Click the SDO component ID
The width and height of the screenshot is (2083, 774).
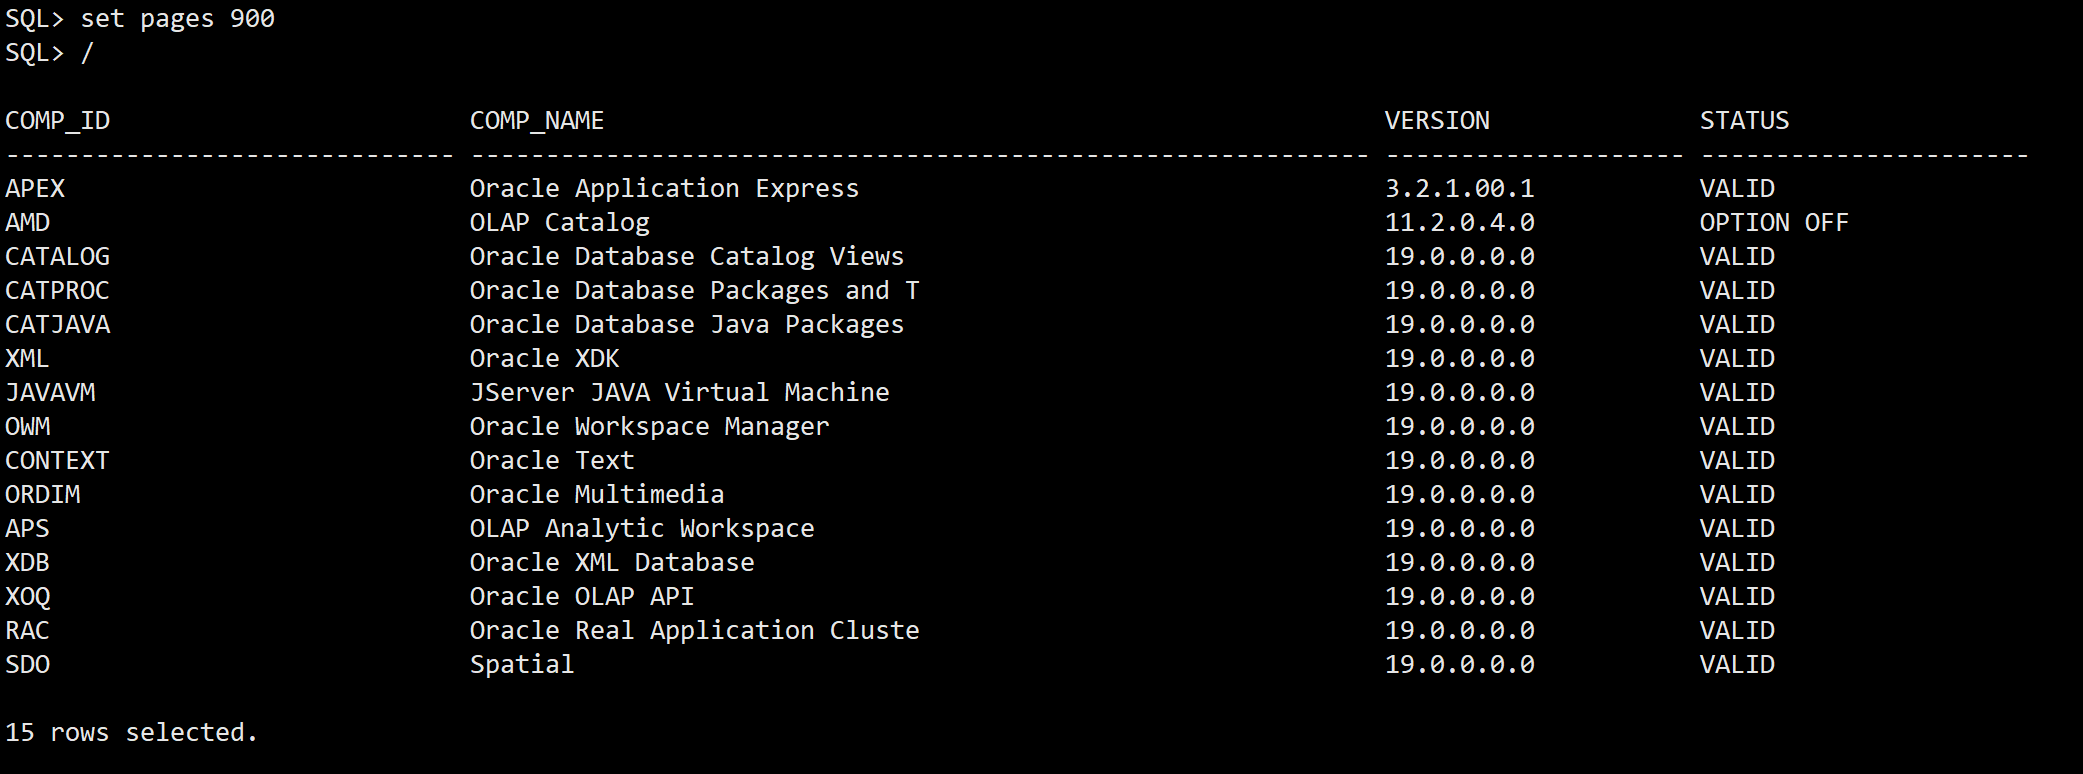click(28, 665)
